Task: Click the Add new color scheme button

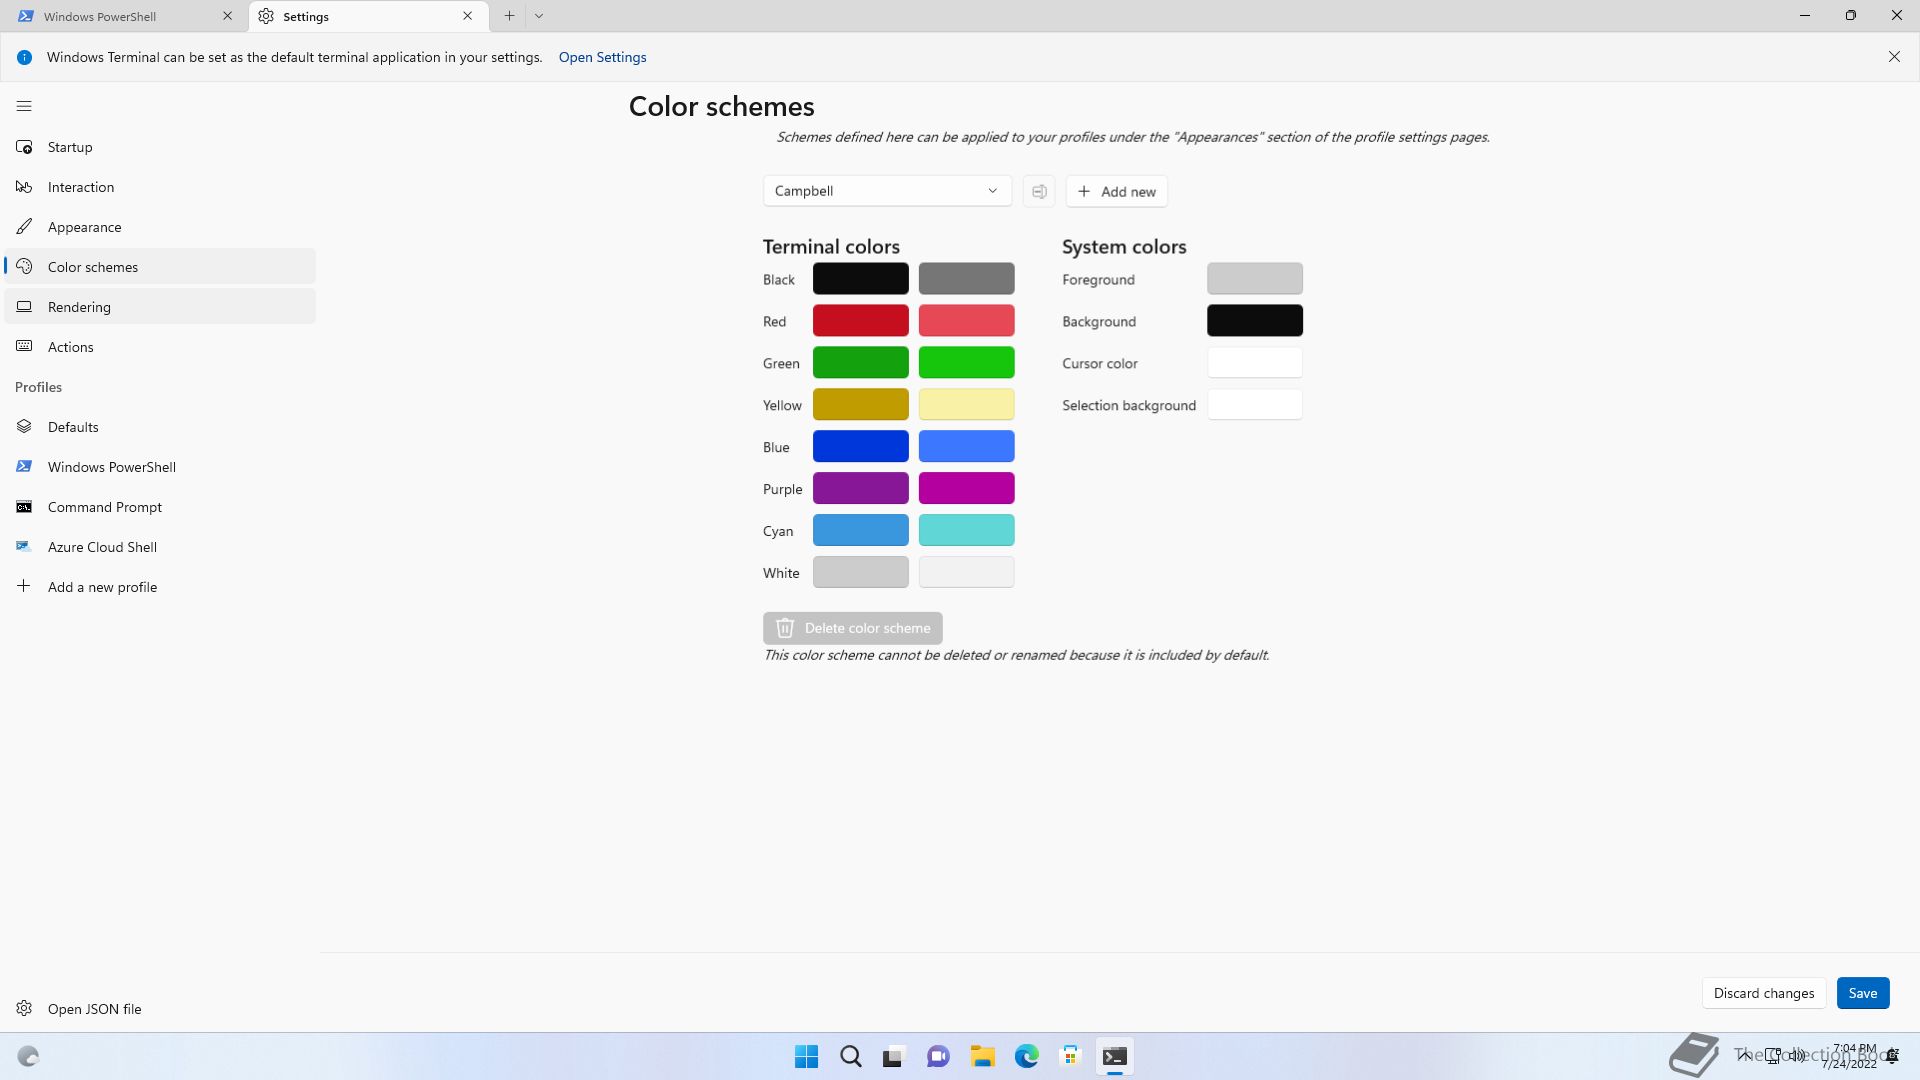Action: [x=1116, y=191]
